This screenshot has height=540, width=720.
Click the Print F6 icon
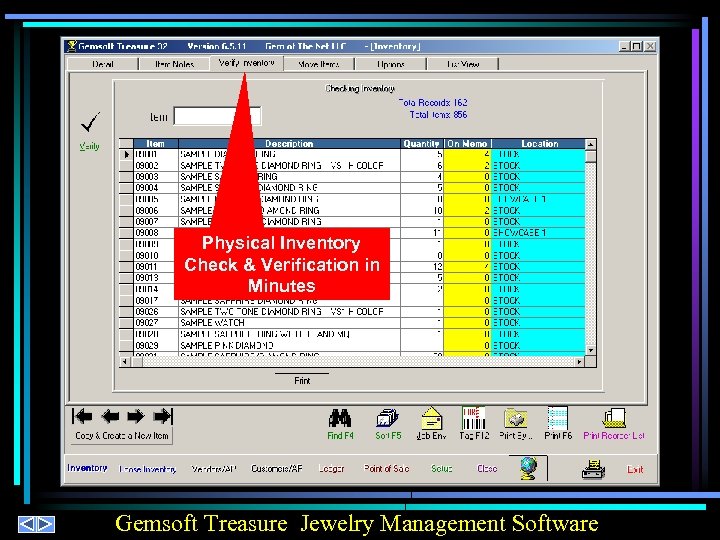click(558, 418)
